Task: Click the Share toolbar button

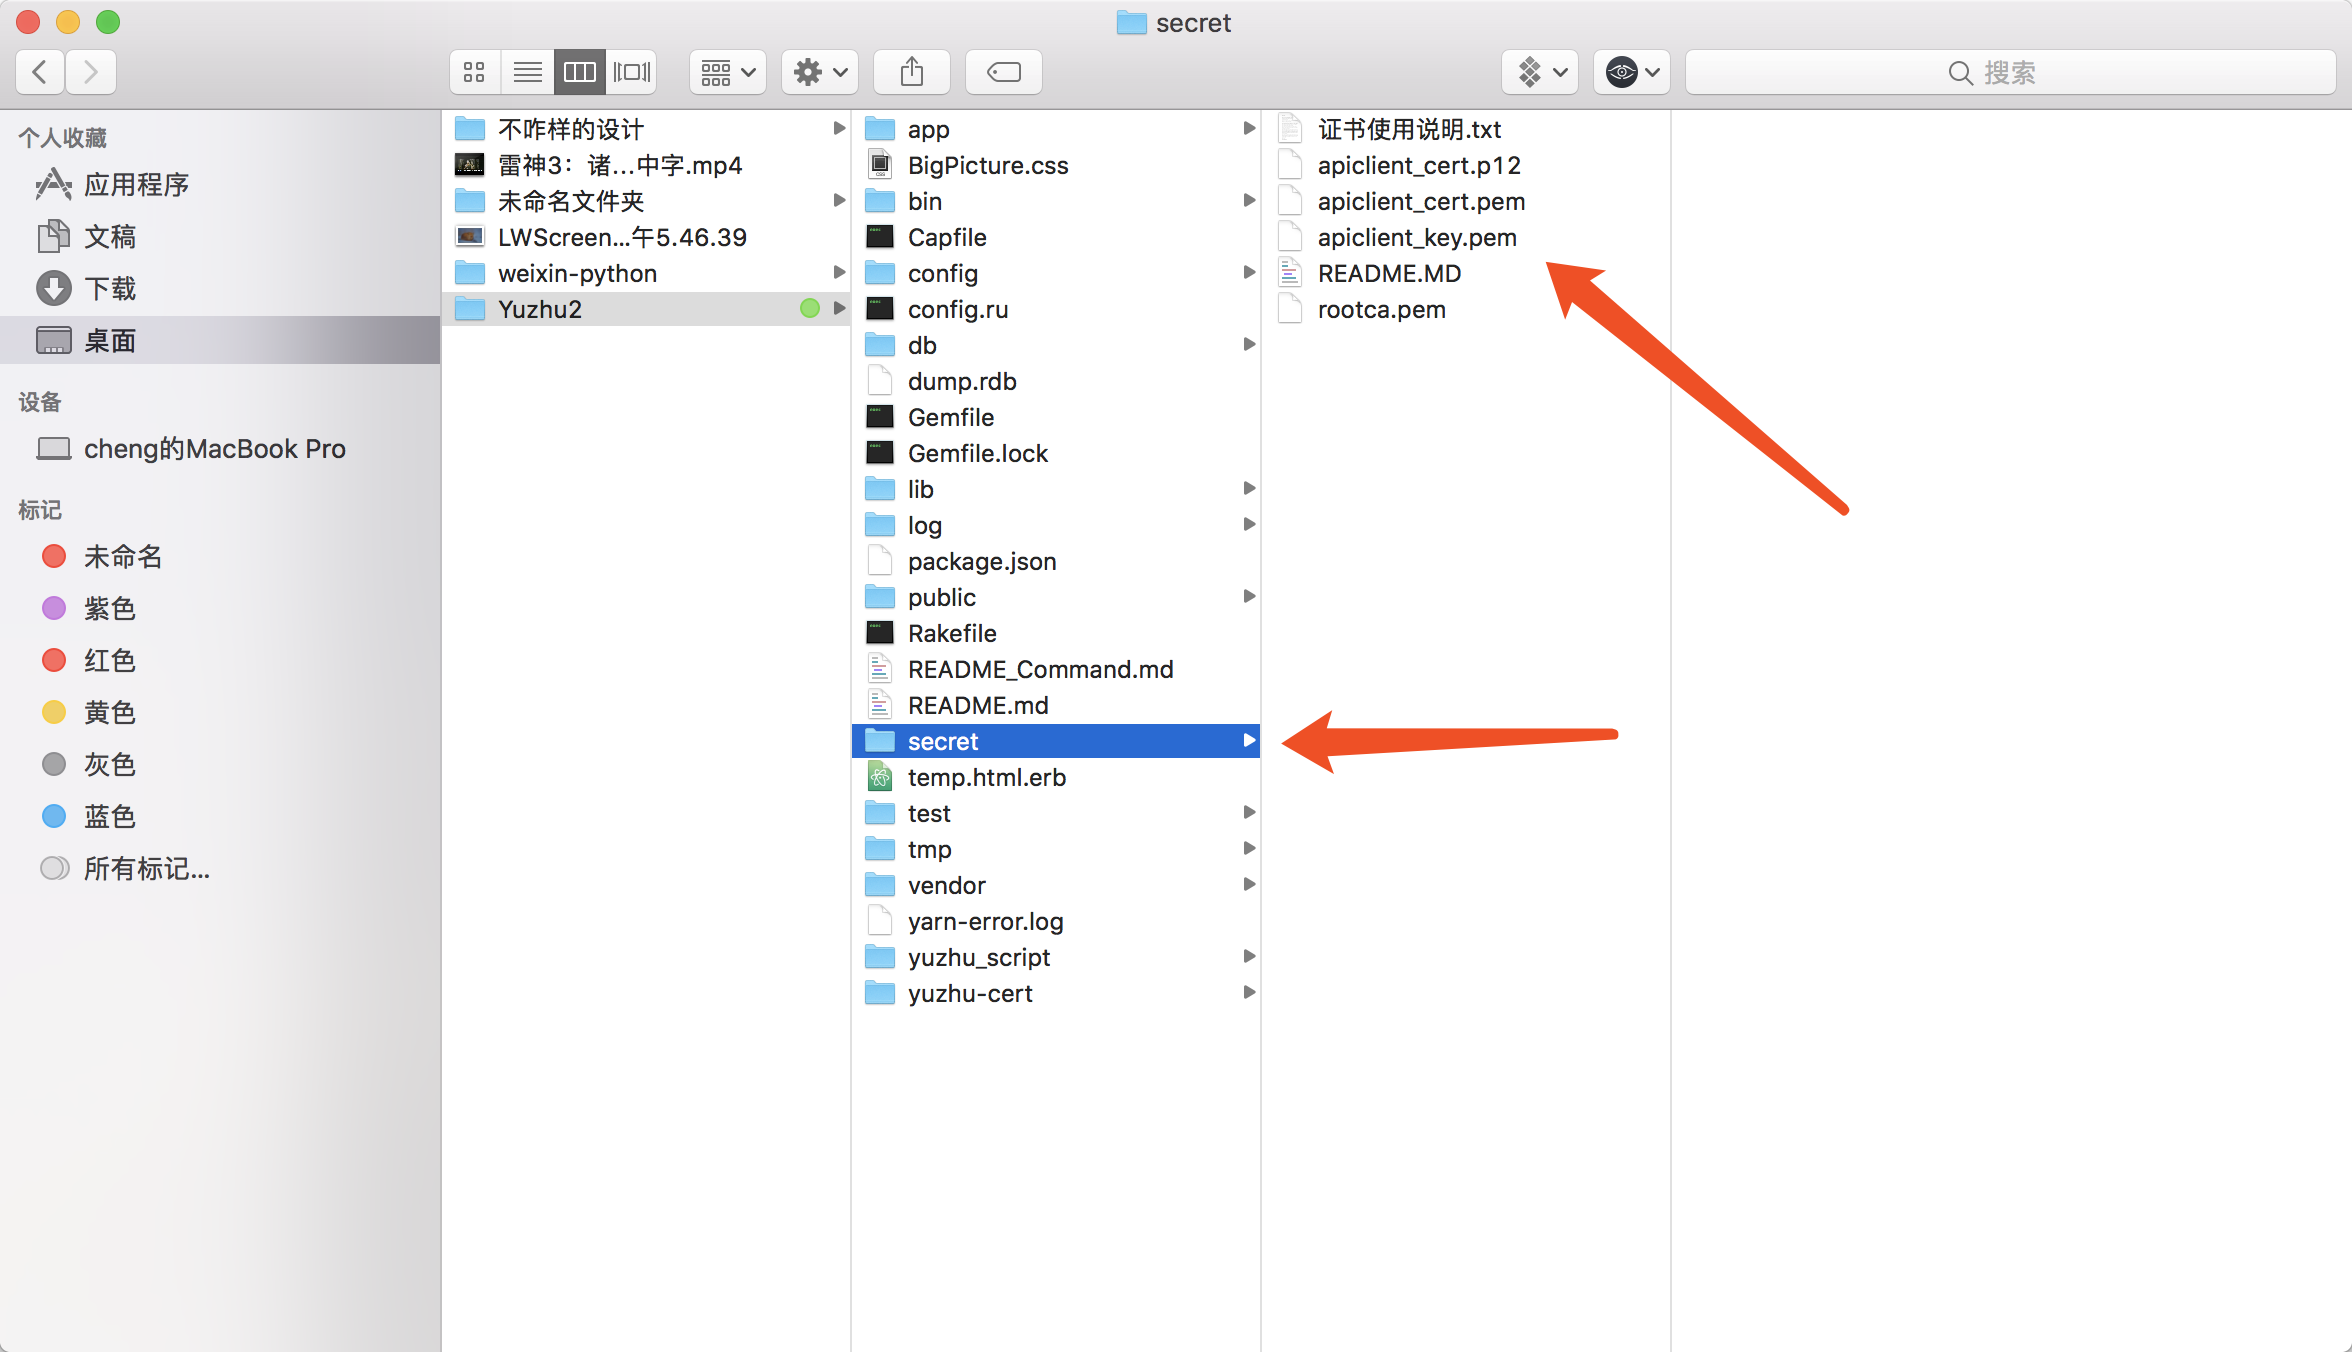Action: [911, 72]
